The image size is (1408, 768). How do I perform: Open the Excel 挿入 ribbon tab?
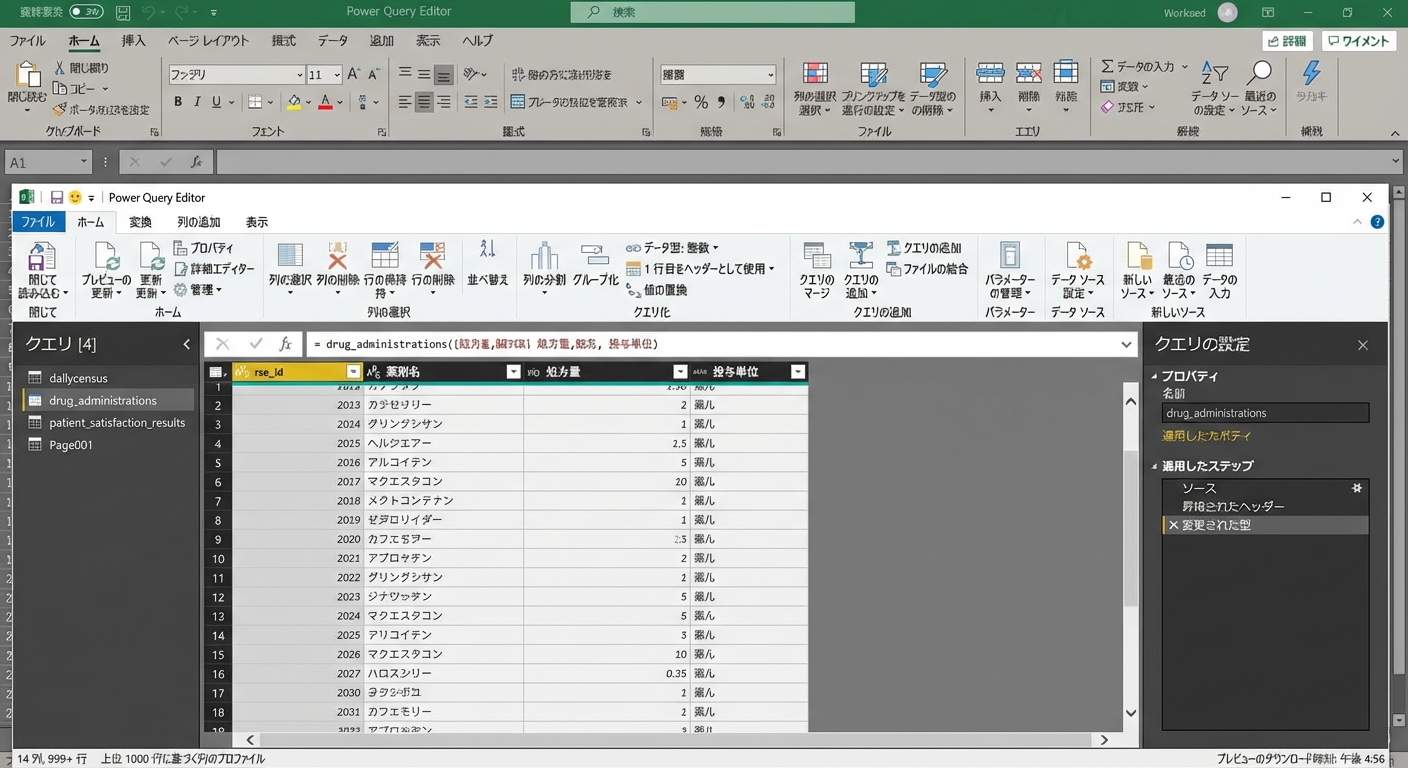(x=133, y=41)
